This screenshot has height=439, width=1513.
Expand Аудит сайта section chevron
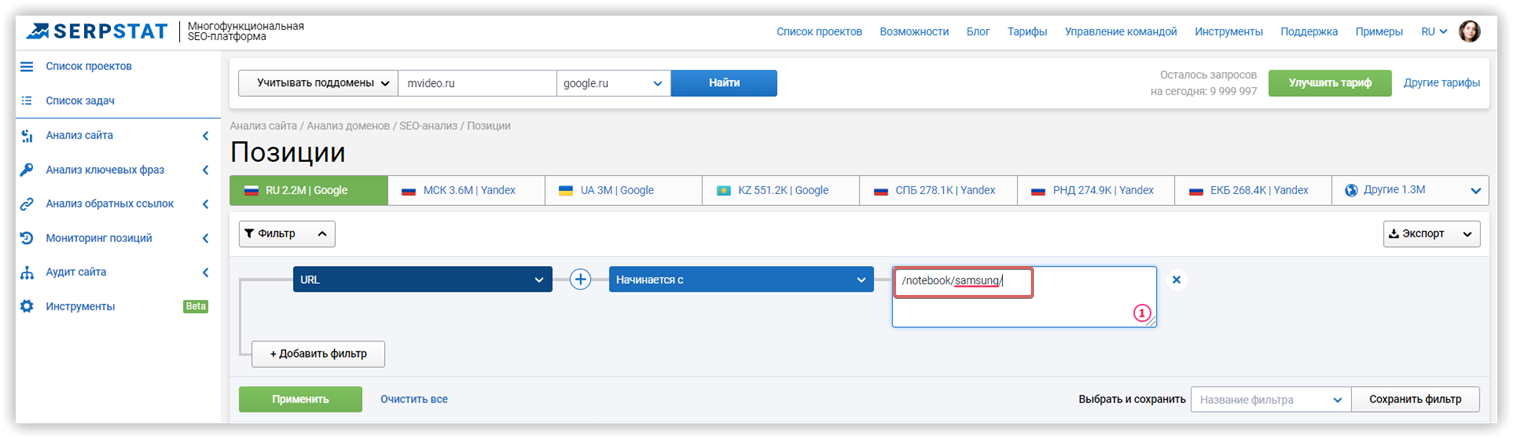(205, 272)
